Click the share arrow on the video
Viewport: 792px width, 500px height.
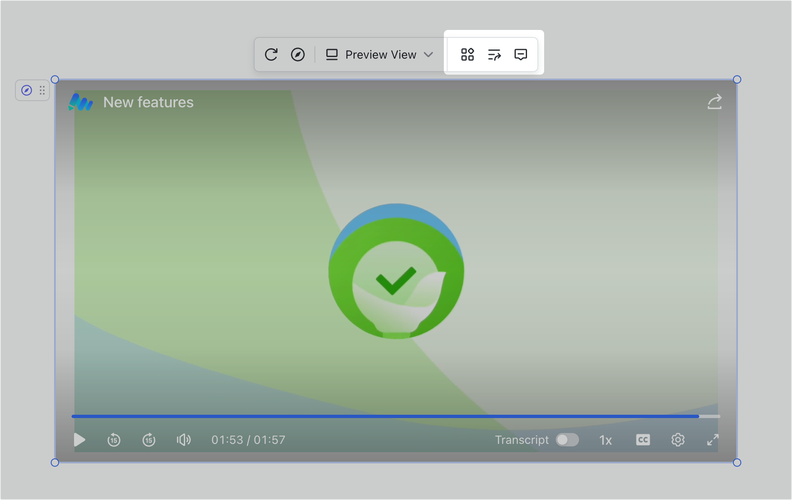pos(714,102)
